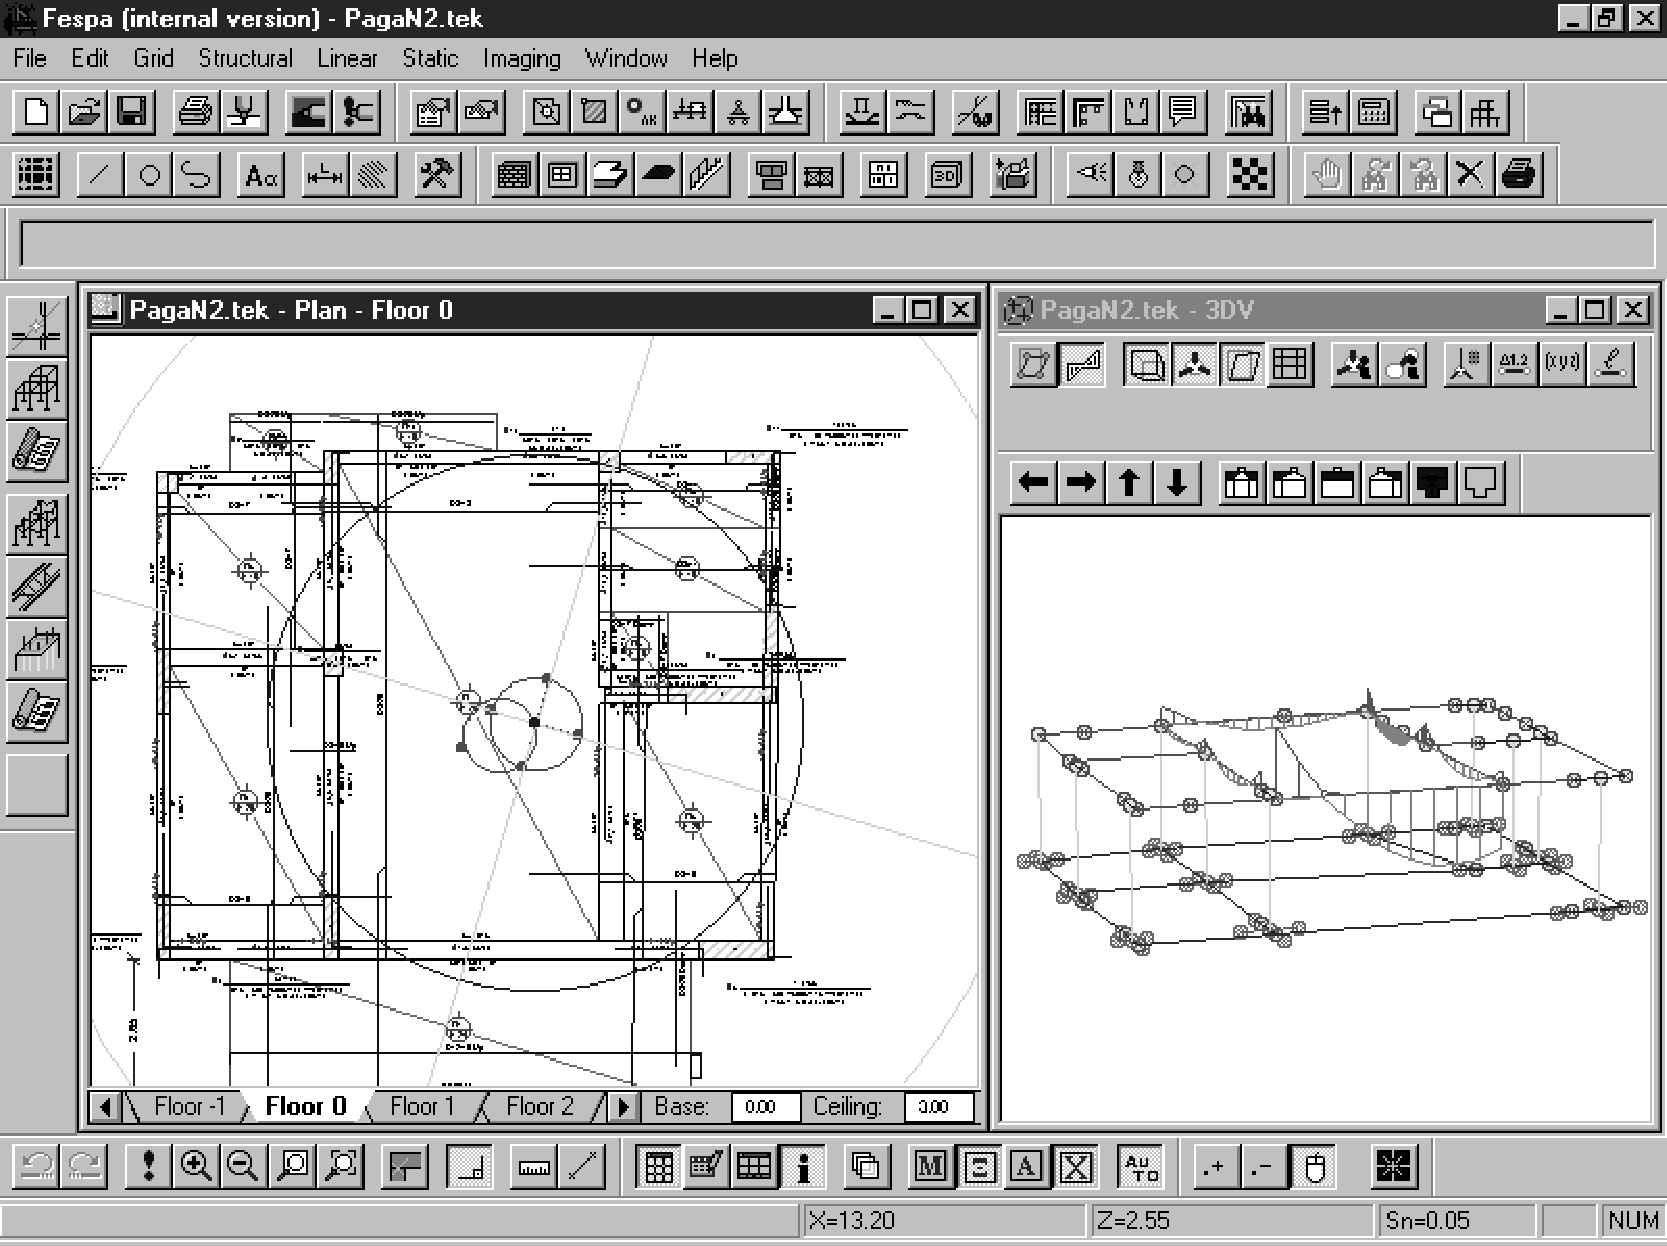Select the hatch pattern tool
1667x1246 pixels.
tap(372, 175)
